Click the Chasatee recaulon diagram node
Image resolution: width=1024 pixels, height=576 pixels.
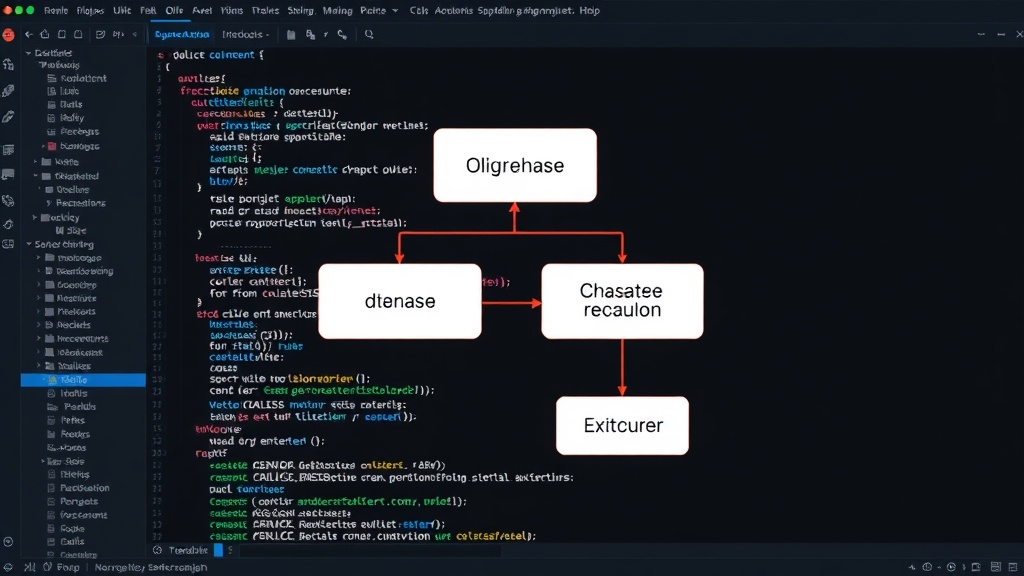click(622, 300)
